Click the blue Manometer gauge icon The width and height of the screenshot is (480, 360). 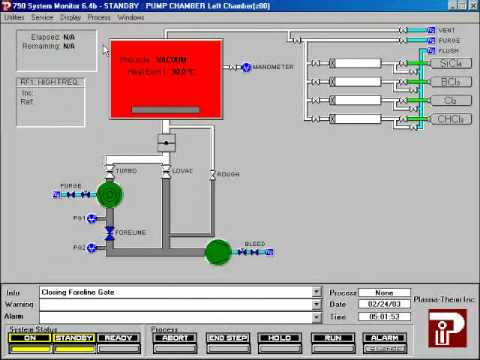[x=246, y=67]
